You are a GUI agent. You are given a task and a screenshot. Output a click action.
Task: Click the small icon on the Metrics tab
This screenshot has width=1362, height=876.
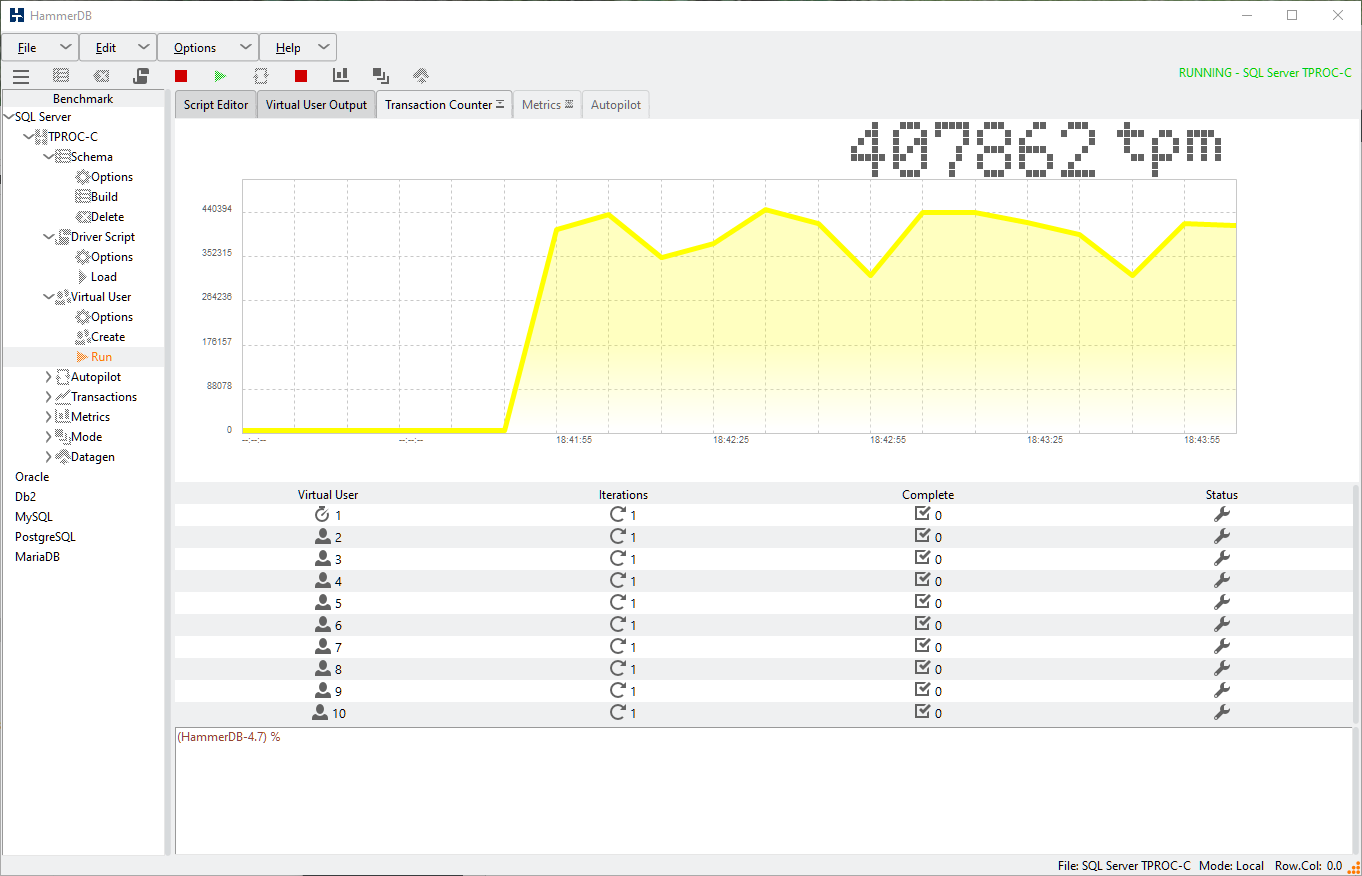point(569,104)
